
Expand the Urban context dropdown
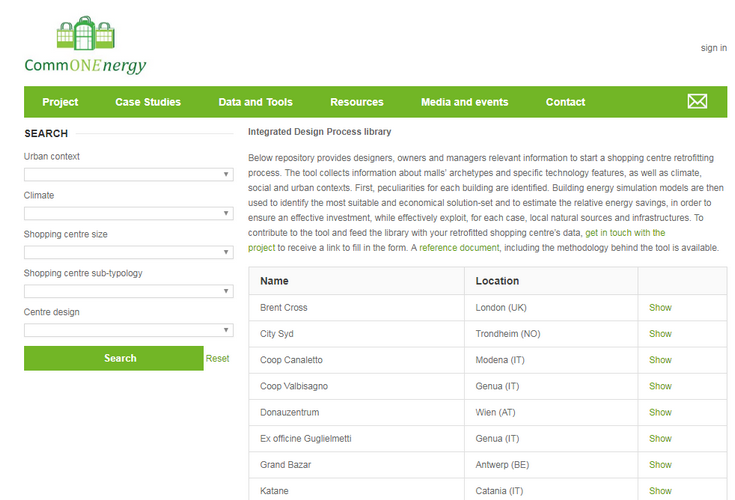click(x=128, y=174)
